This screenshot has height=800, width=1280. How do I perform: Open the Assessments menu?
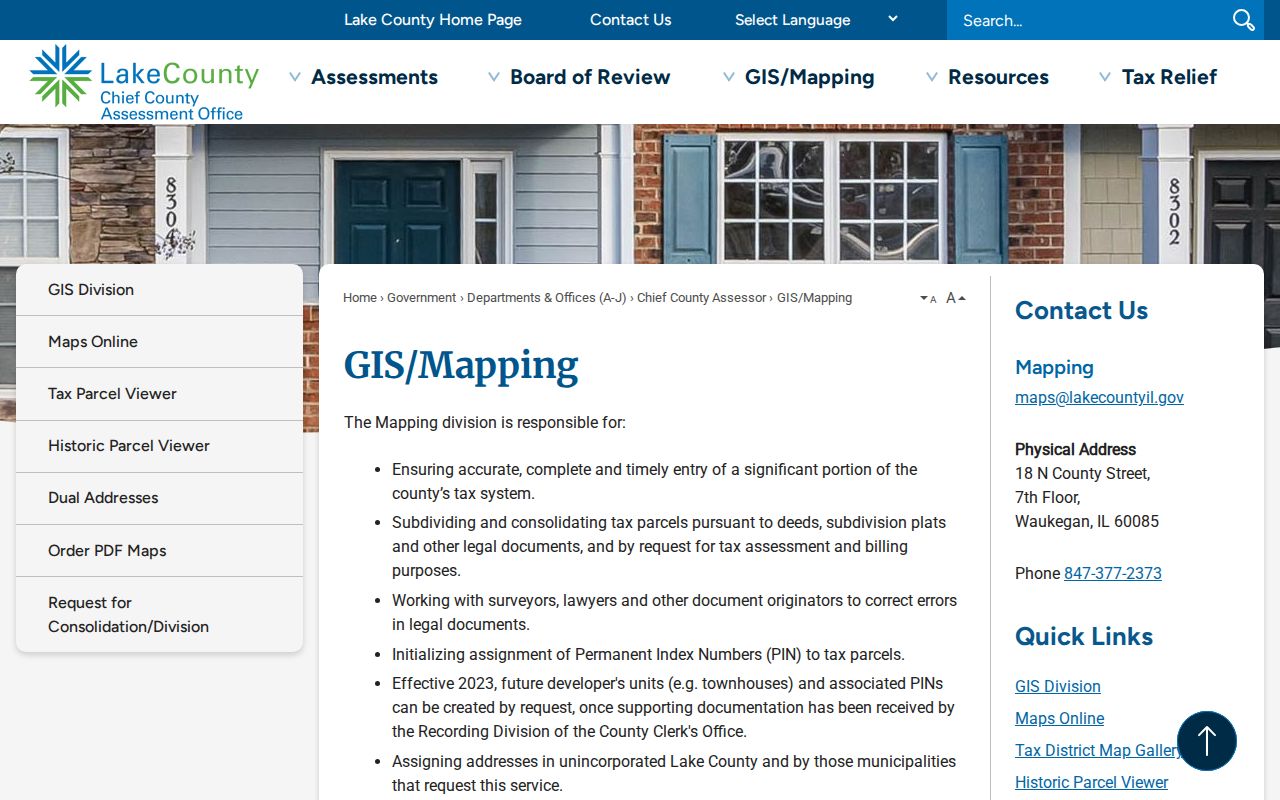click(x=374, y=77)
